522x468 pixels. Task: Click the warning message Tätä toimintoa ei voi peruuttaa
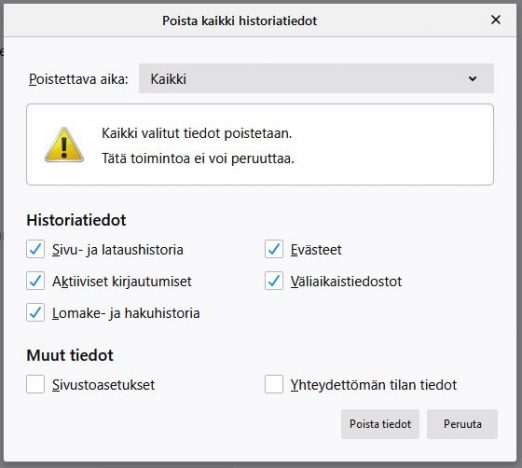[198, 158]
